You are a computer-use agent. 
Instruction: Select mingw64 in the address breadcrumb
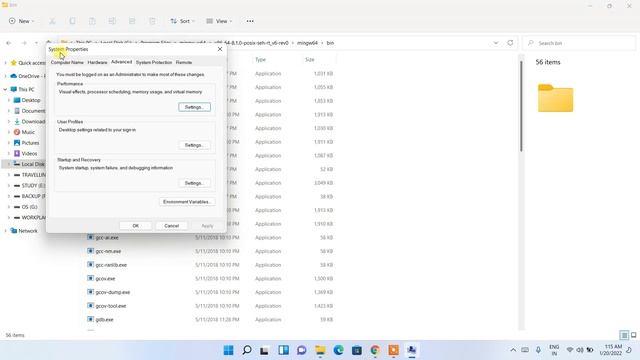(307, 43)
